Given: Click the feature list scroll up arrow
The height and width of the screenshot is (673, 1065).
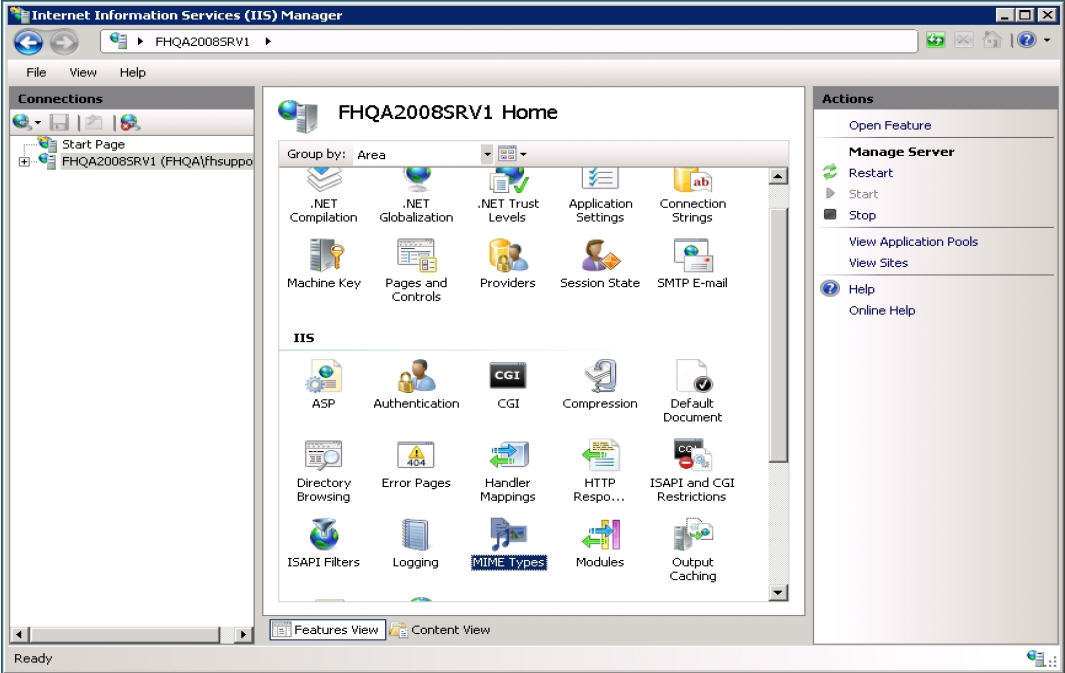Looking at the screenshot, I should tap(778, 177).
